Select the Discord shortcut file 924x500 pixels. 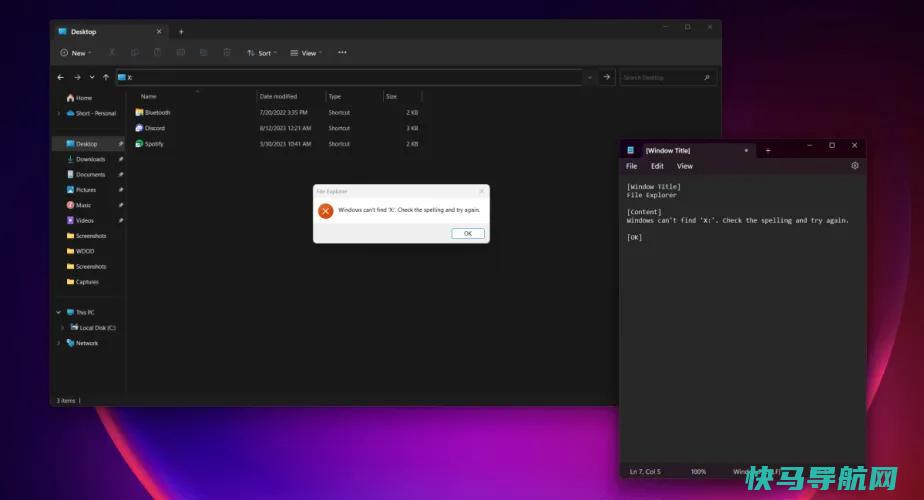[x=150, y=128]
